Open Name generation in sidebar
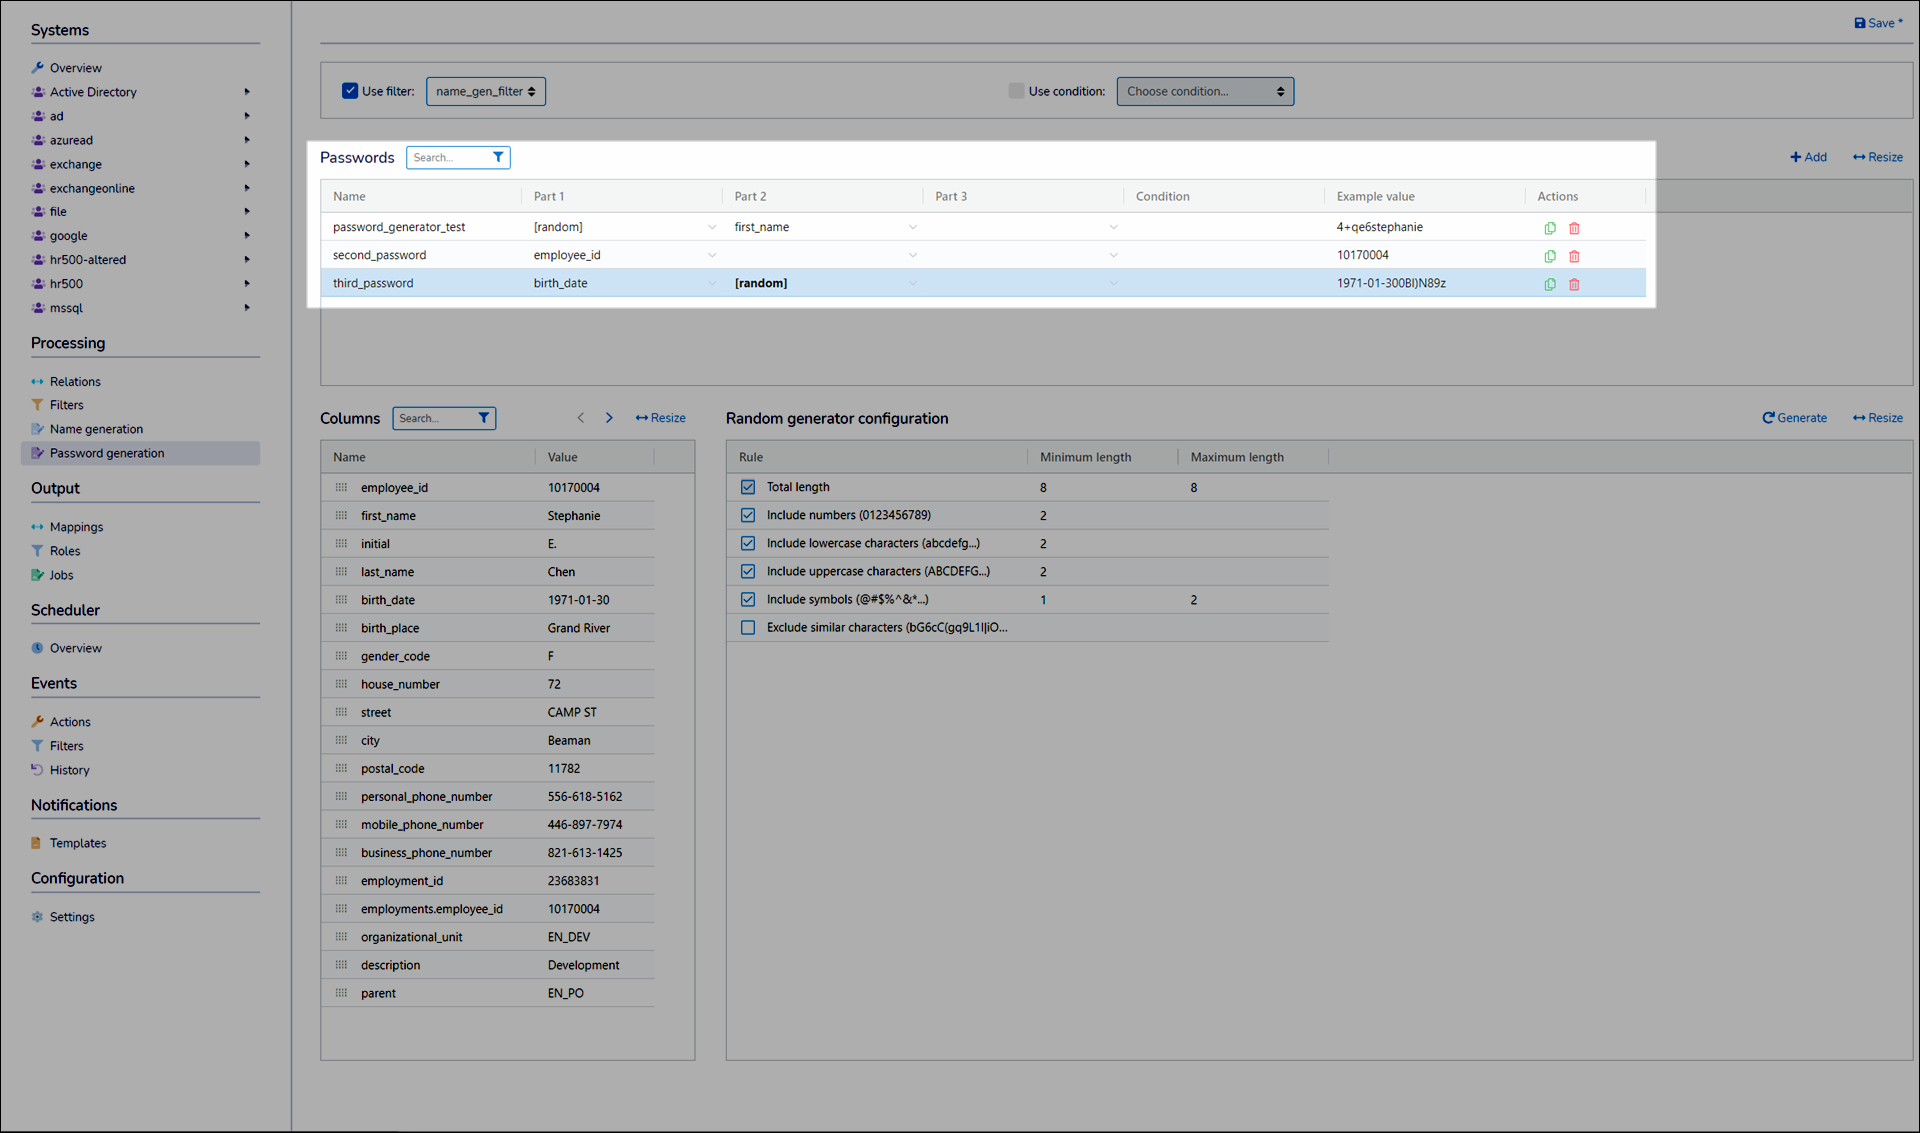The image size is (1920, 1133). 96,429
